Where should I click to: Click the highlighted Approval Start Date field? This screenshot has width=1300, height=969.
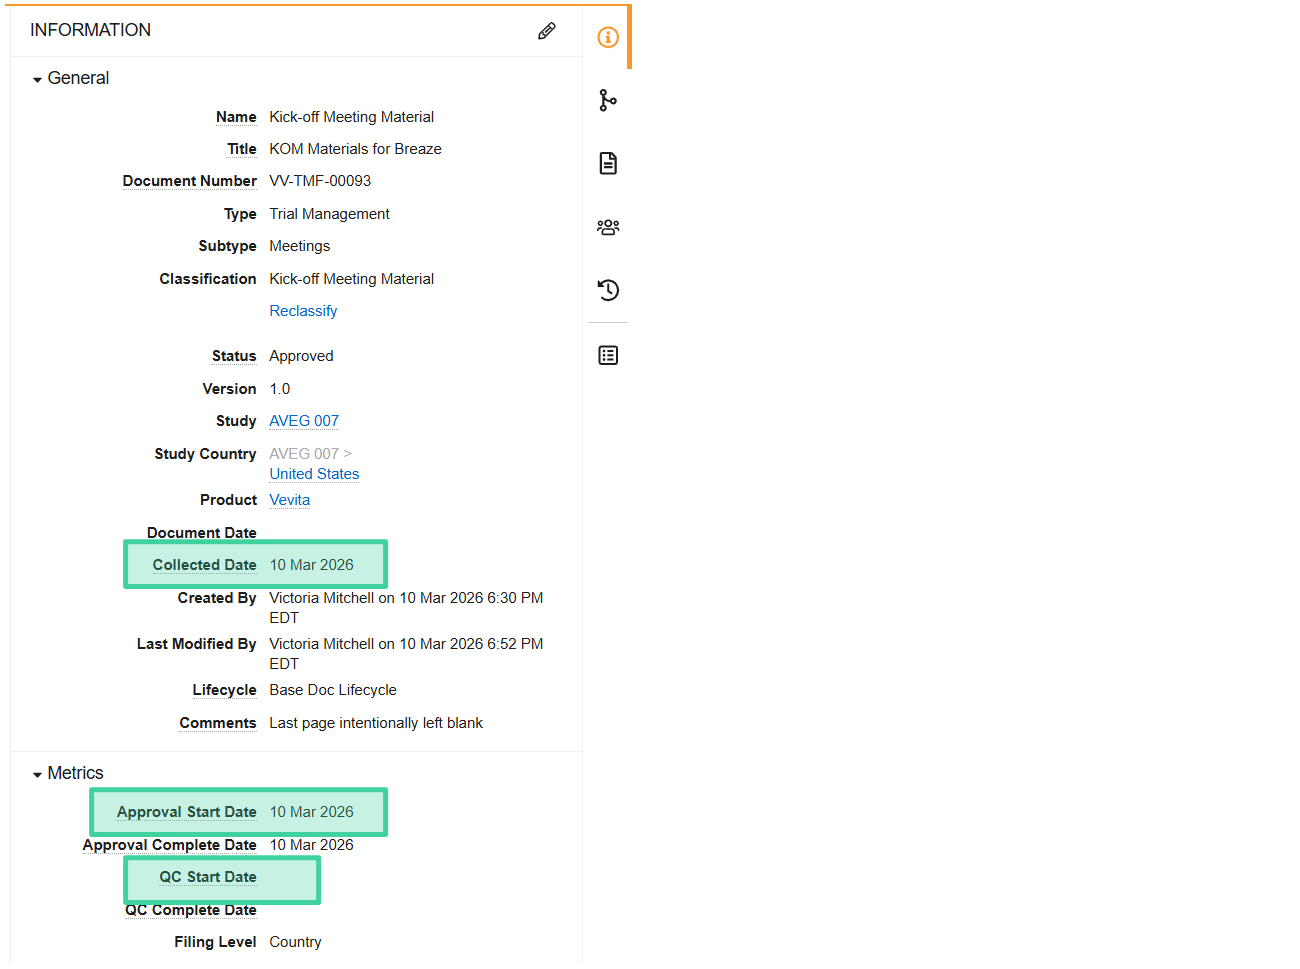237,811
